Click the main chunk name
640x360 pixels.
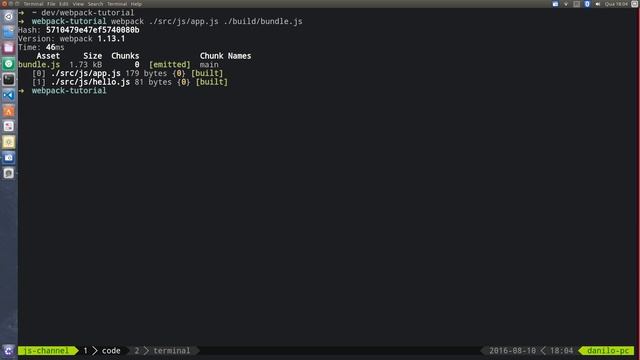[209, 64]
